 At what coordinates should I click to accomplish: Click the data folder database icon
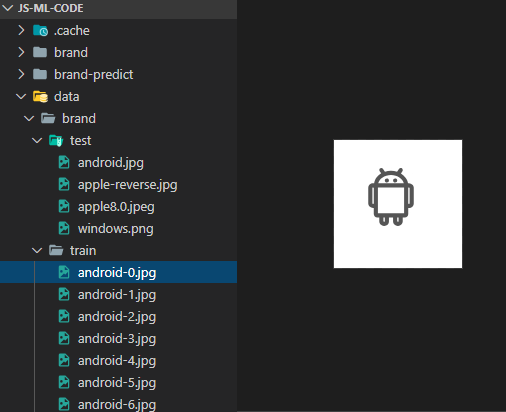(x=40, y=97)
